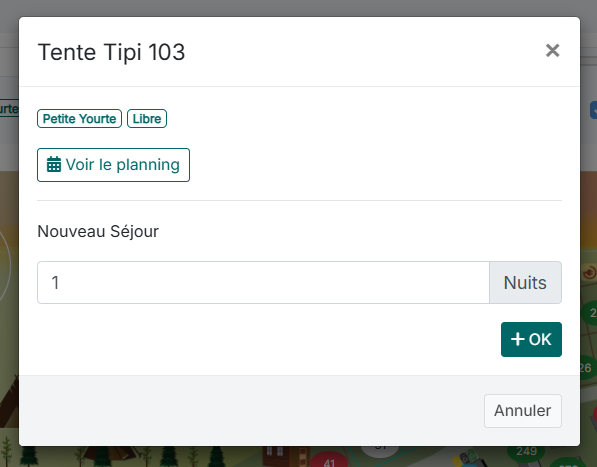Click the Nouveau Séjour heading
Screen dimensions: 597x467
(98, 231)
